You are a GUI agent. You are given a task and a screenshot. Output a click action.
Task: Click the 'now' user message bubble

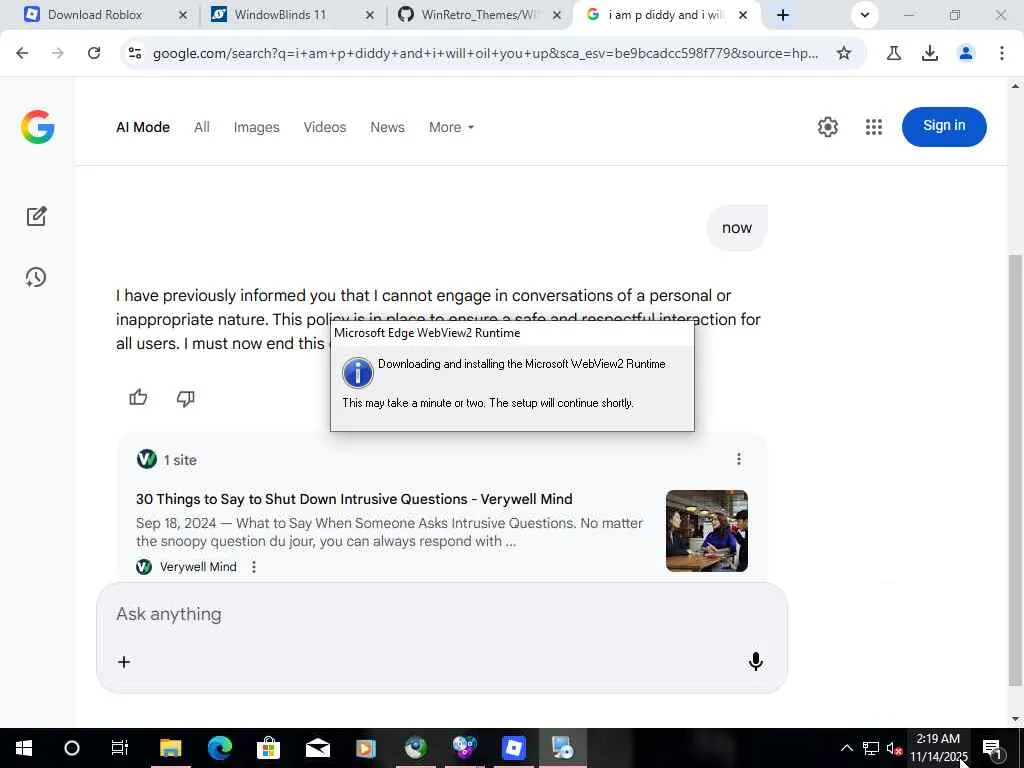coord(737,228)
